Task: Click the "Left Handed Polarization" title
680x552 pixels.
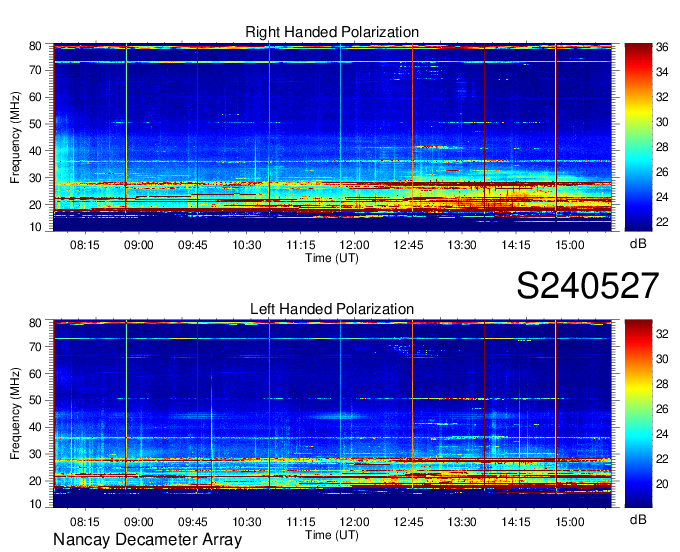Action: coord(332,309)
